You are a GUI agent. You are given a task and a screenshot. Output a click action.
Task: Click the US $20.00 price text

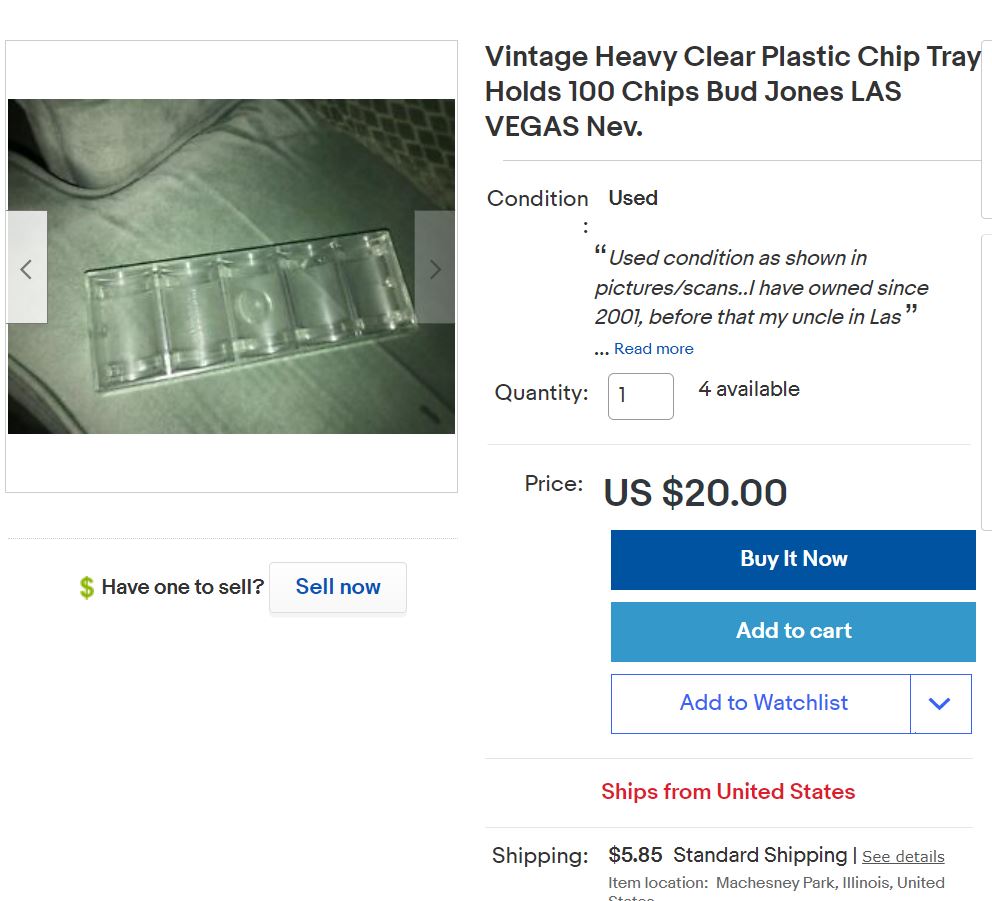tap(695, 493)
